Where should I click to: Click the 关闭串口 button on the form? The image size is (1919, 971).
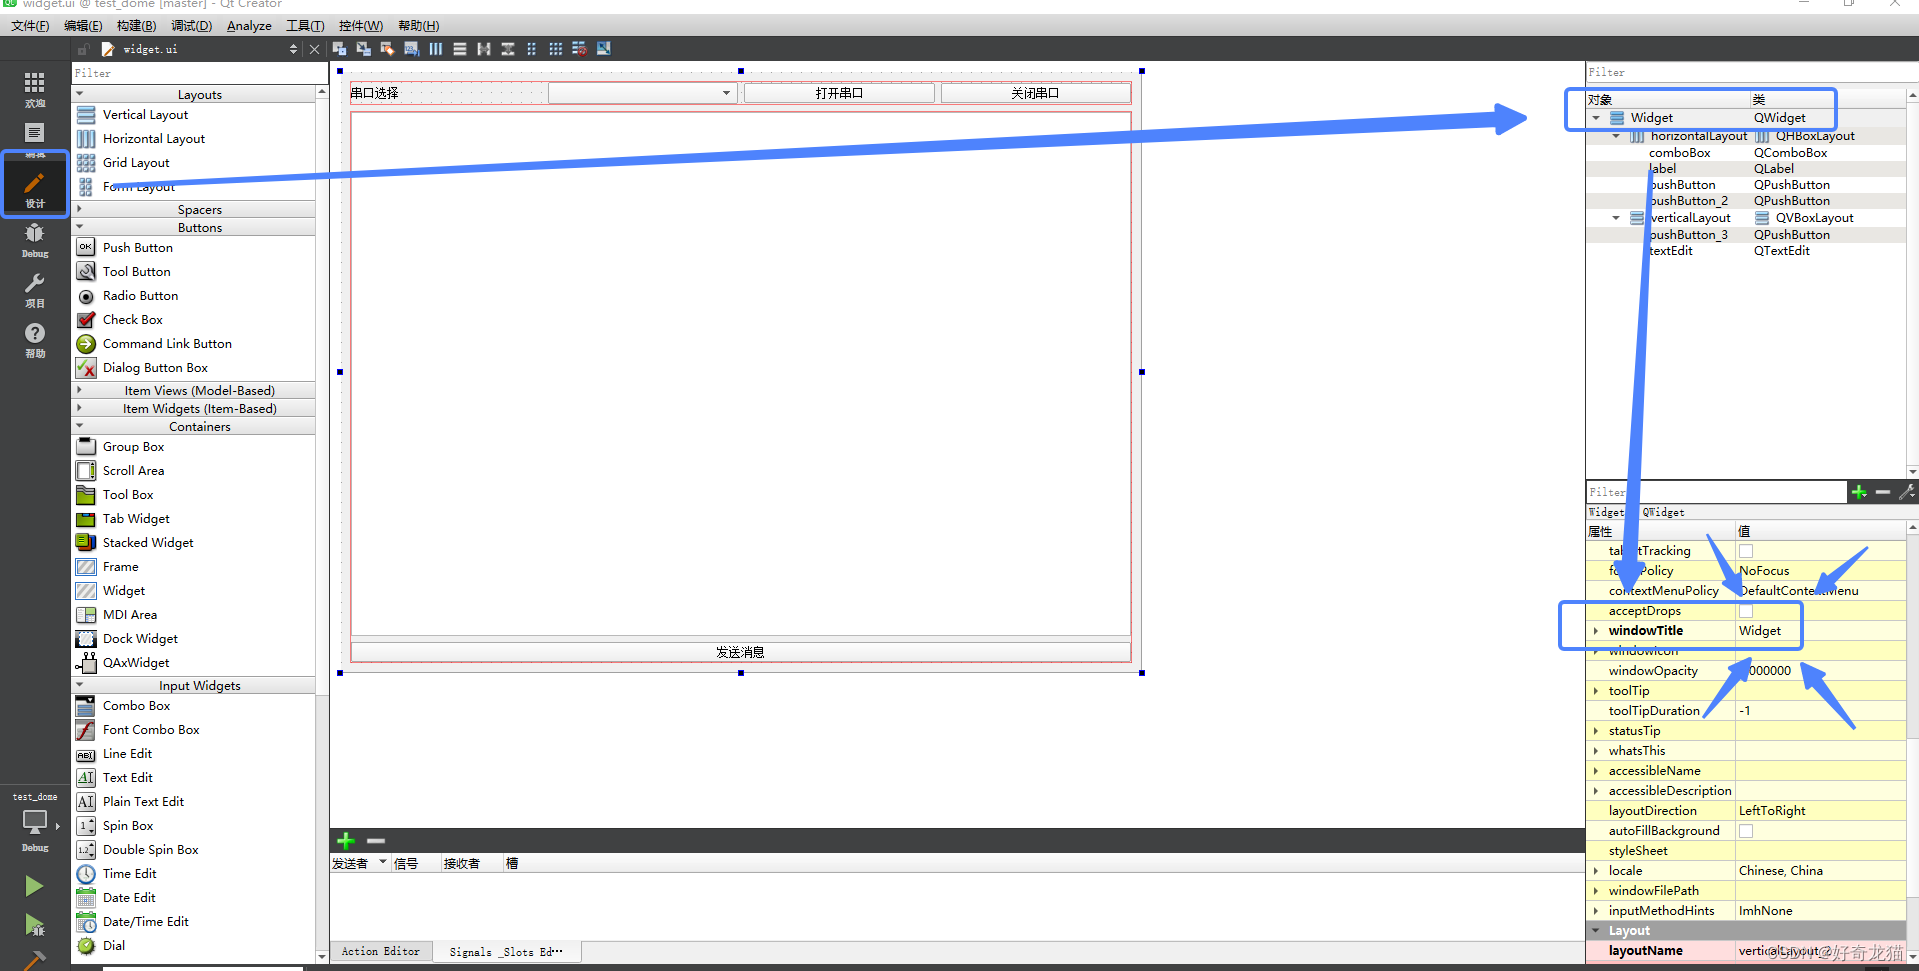click(1035, 93)
